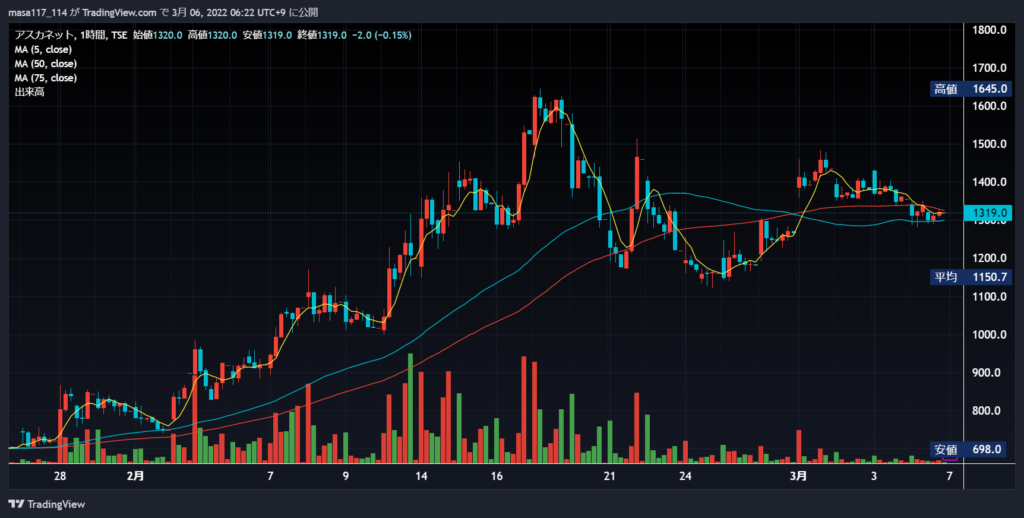This screenshot has width=1024, height=518.
Task: Click the '9' date on the time axis
Action: 345,476
